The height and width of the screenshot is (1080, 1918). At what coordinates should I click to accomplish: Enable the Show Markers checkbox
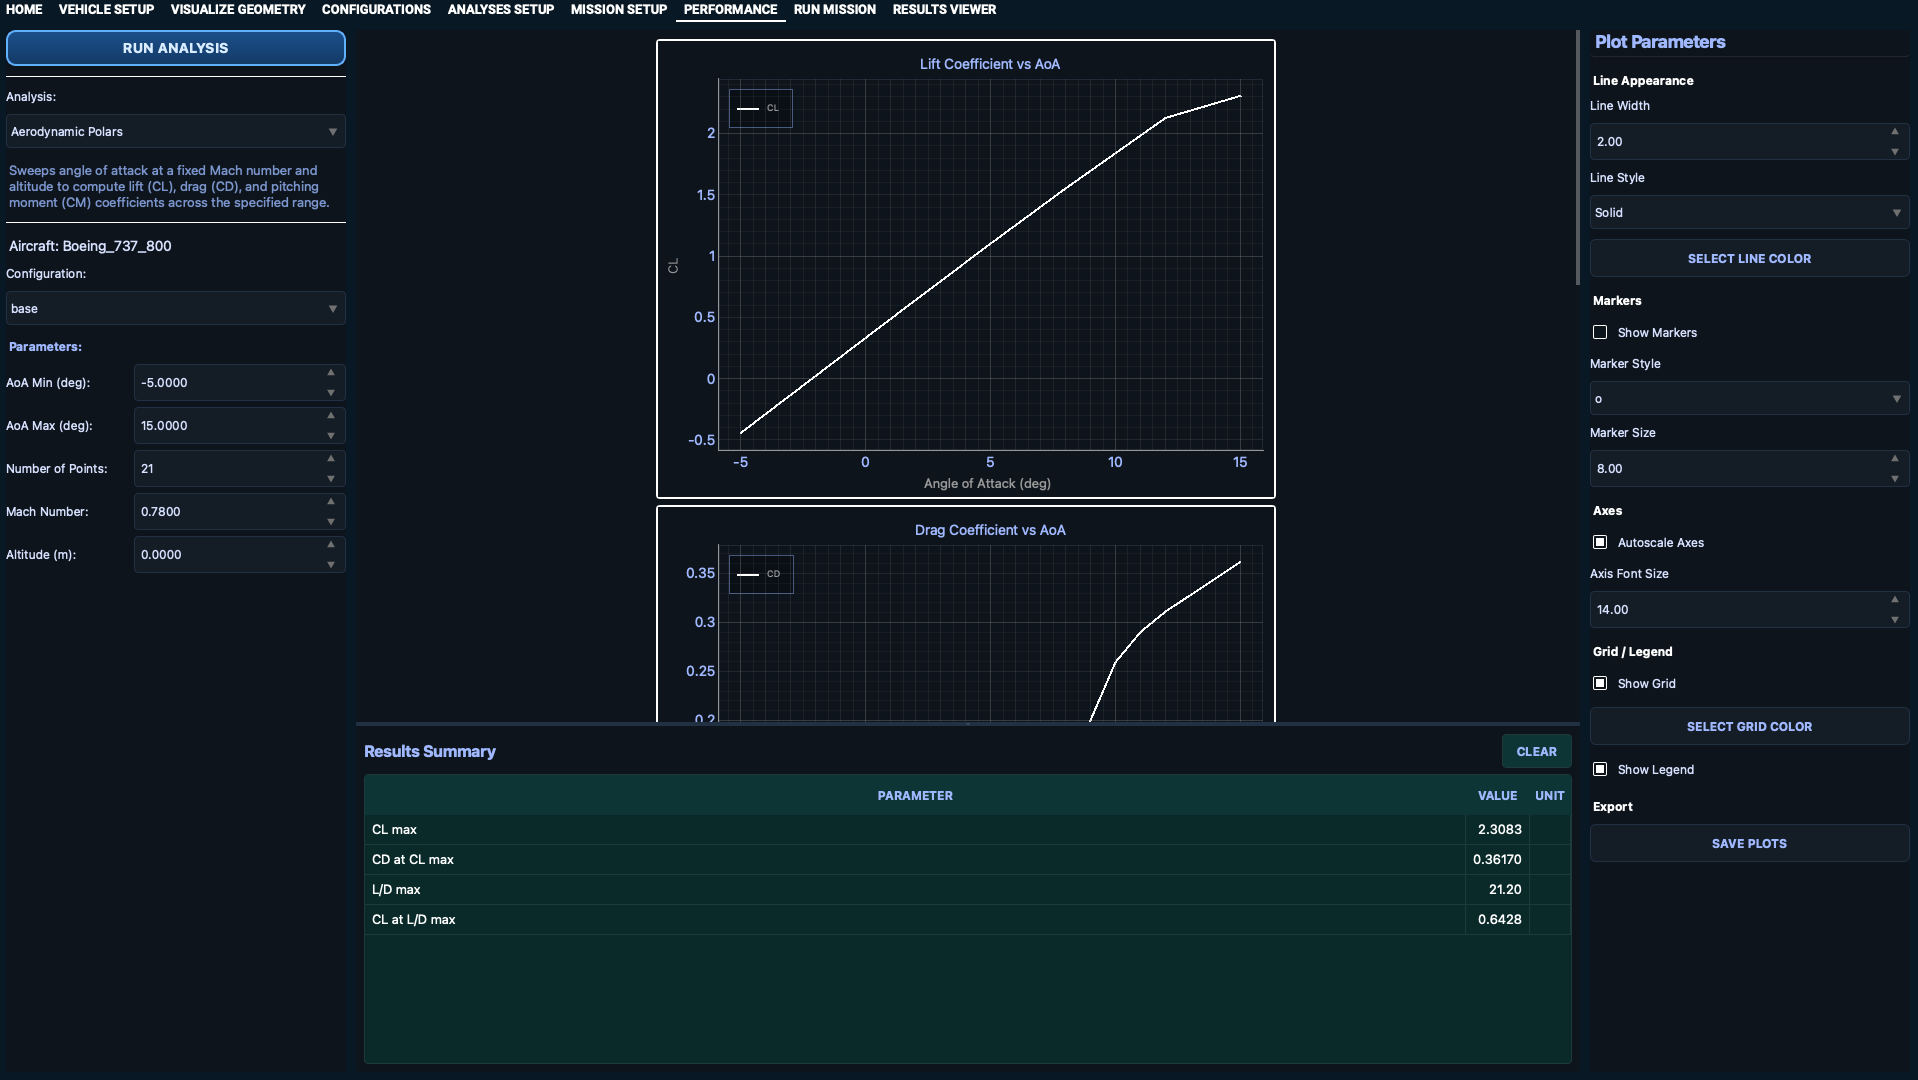coord(1600,332)
